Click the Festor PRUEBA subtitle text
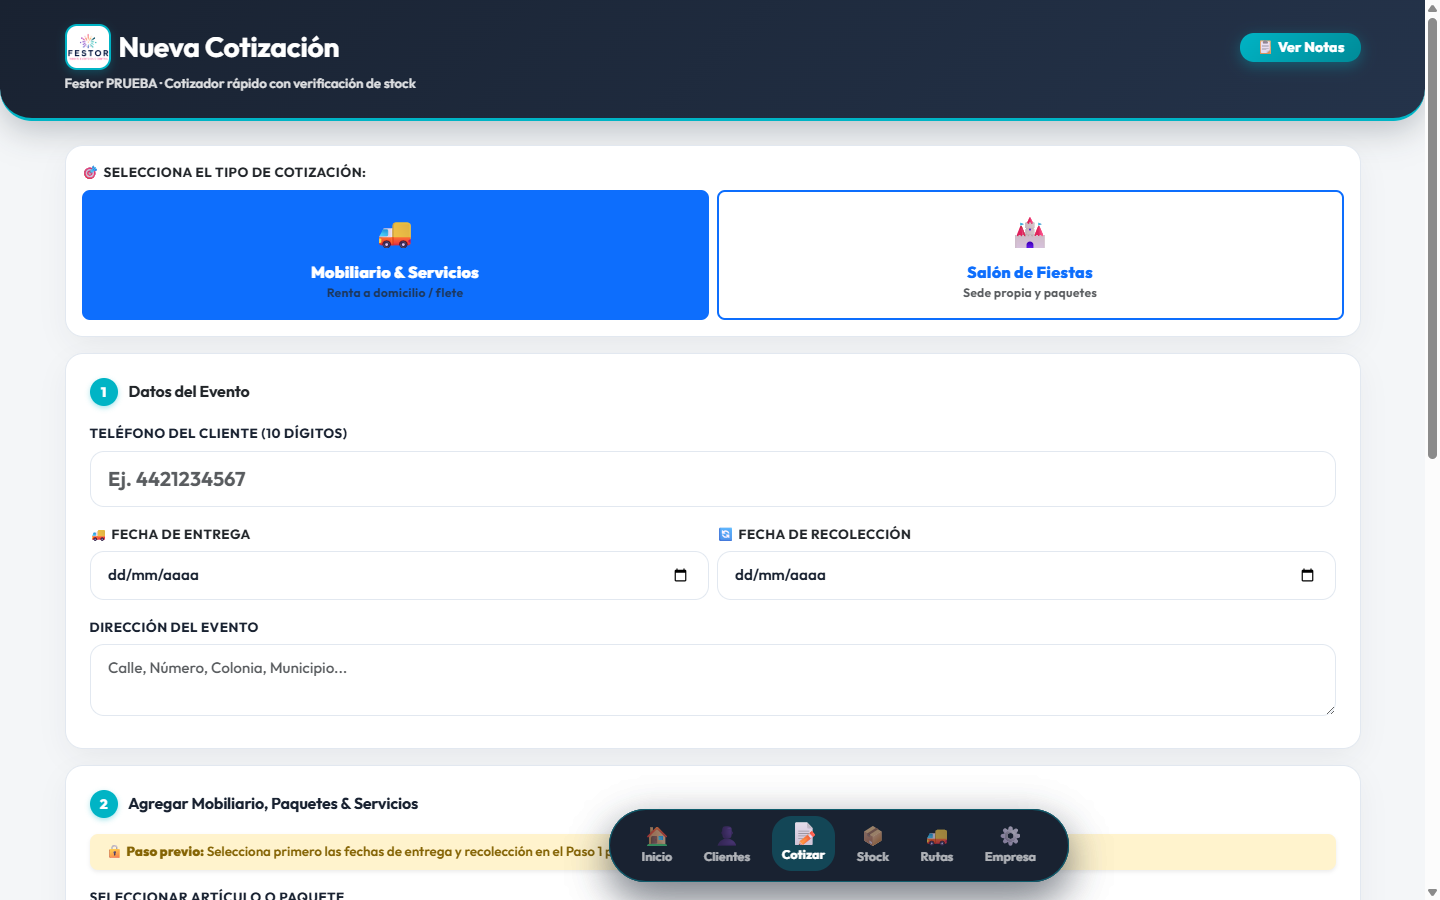 [240, 84]
